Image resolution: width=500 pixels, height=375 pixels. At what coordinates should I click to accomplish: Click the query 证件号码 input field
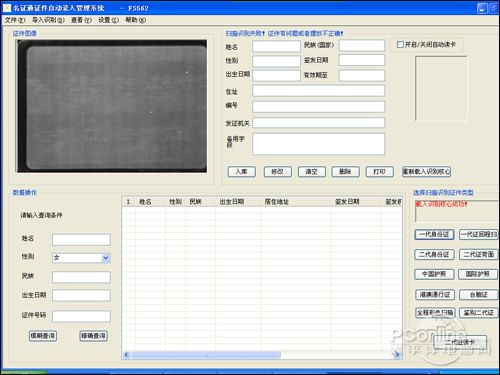[81, 316]
